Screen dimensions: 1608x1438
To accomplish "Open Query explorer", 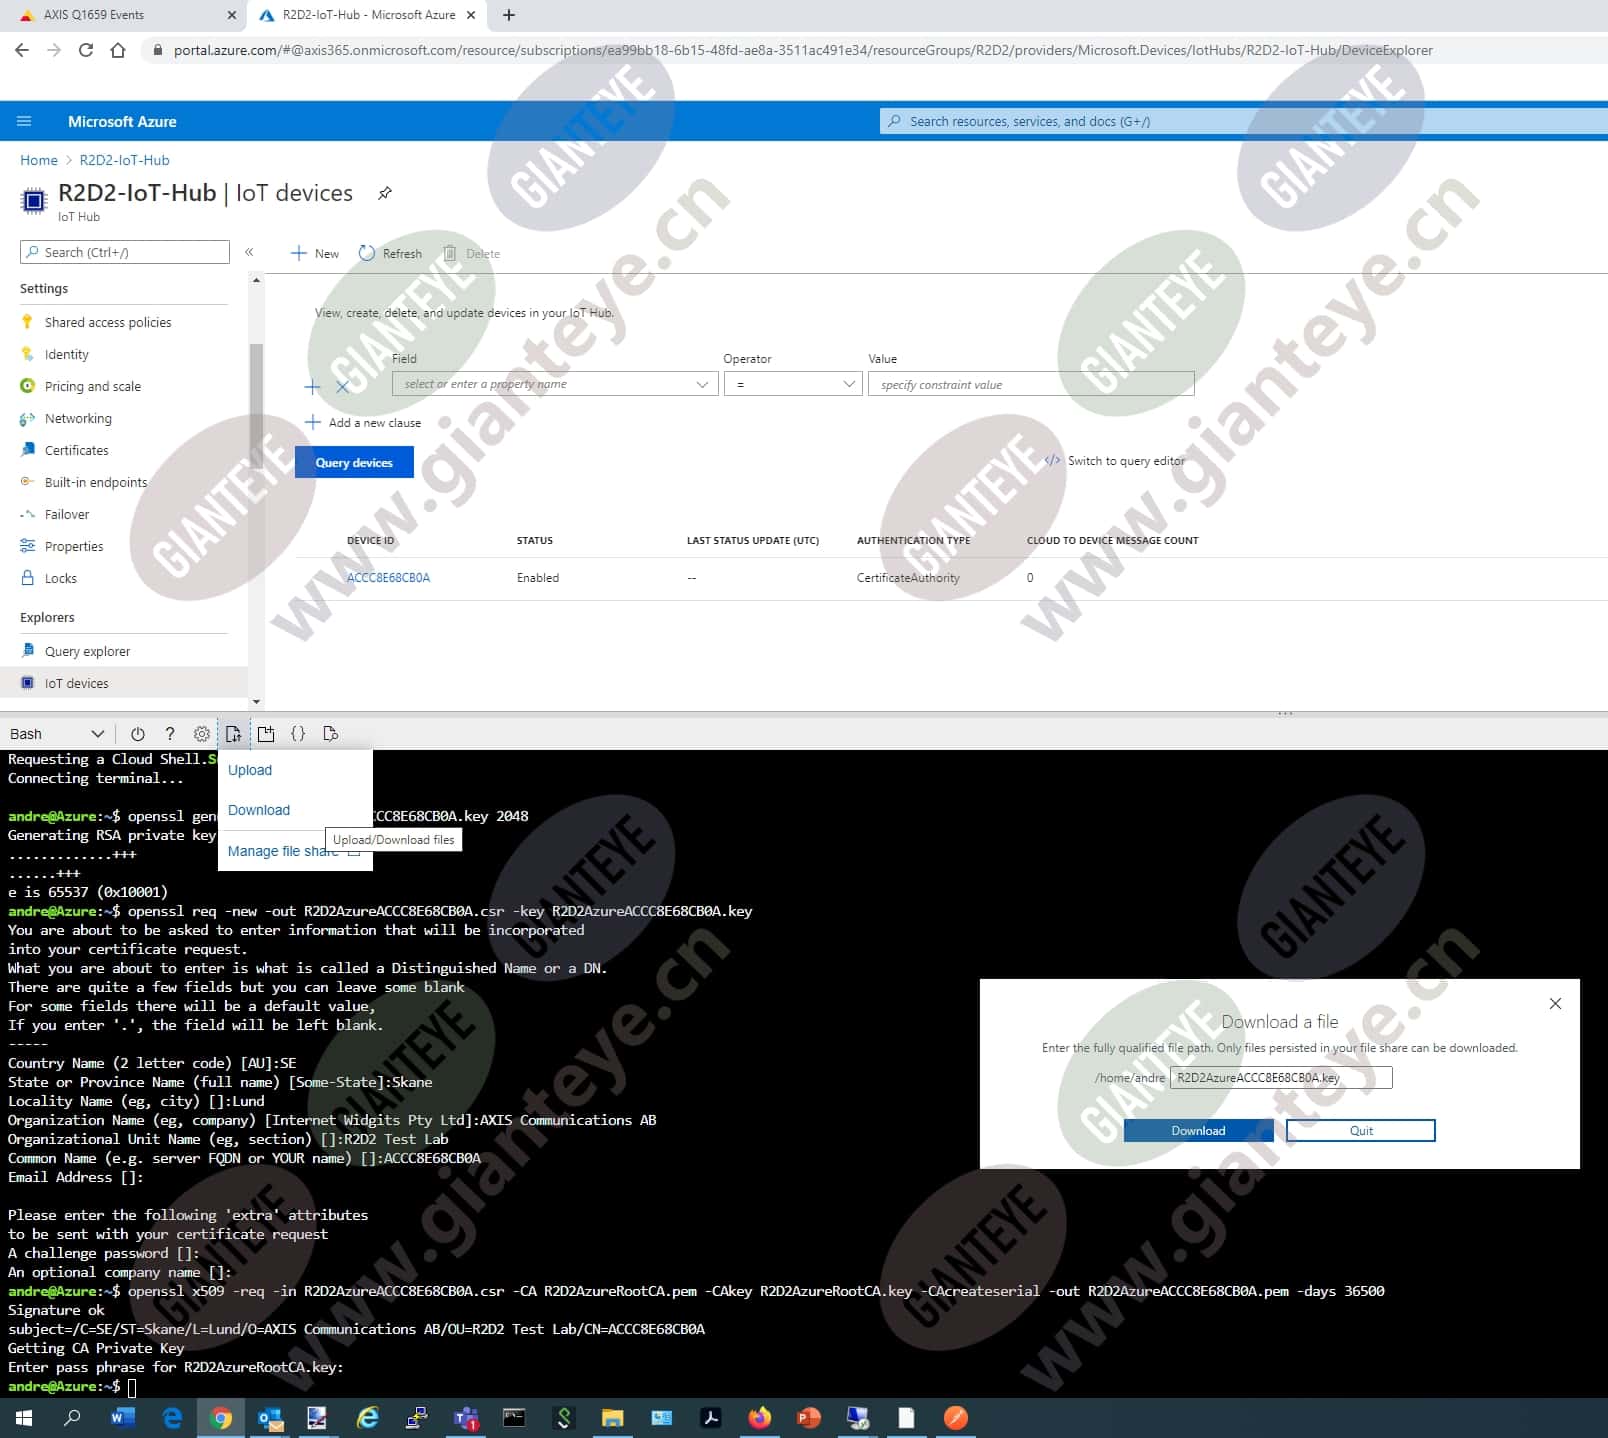I will pos(87,651).
